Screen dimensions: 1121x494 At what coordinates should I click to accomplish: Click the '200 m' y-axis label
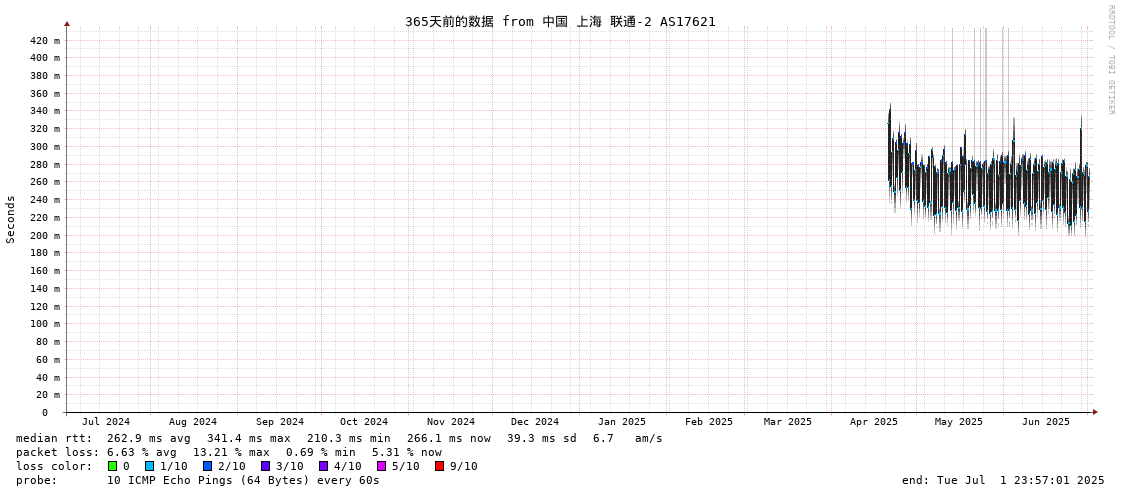pos(44,235)
